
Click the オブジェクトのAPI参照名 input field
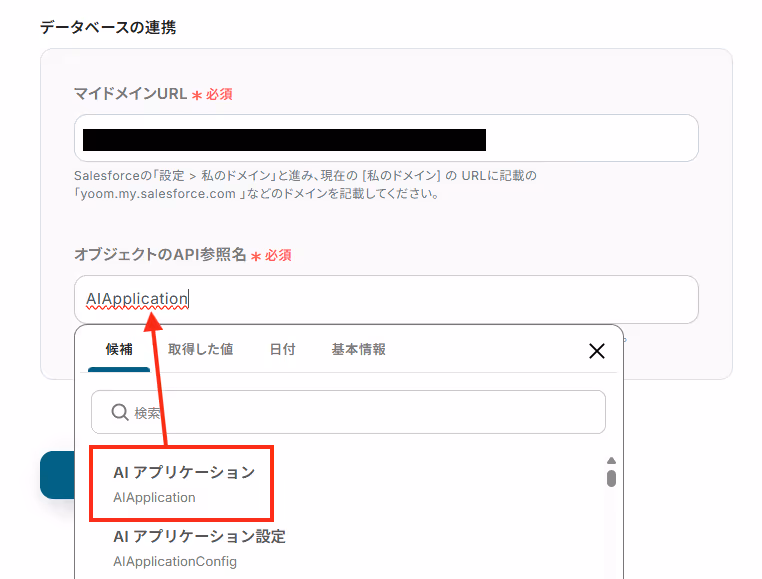pos(386,299)
